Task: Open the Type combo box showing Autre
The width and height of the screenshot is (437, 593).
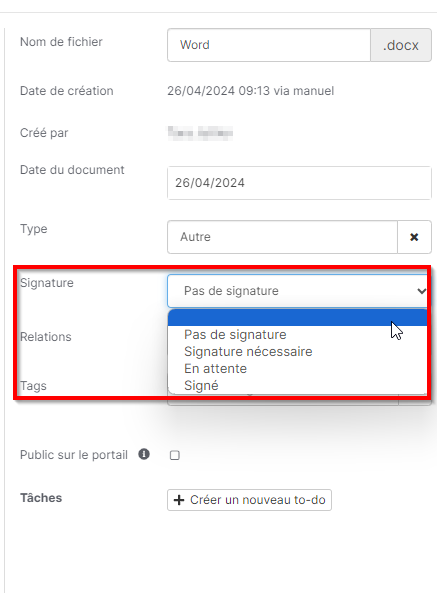Action: pos(282,237)
